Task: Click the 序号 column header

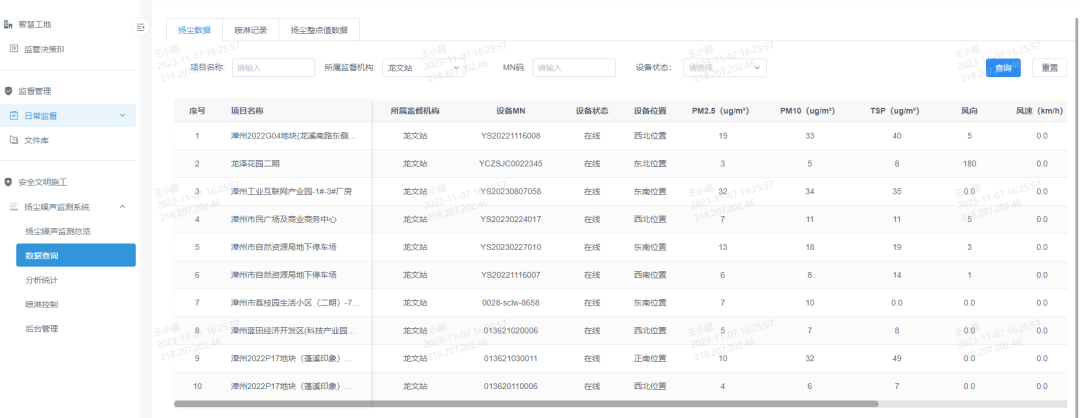Action: (197, 111)
